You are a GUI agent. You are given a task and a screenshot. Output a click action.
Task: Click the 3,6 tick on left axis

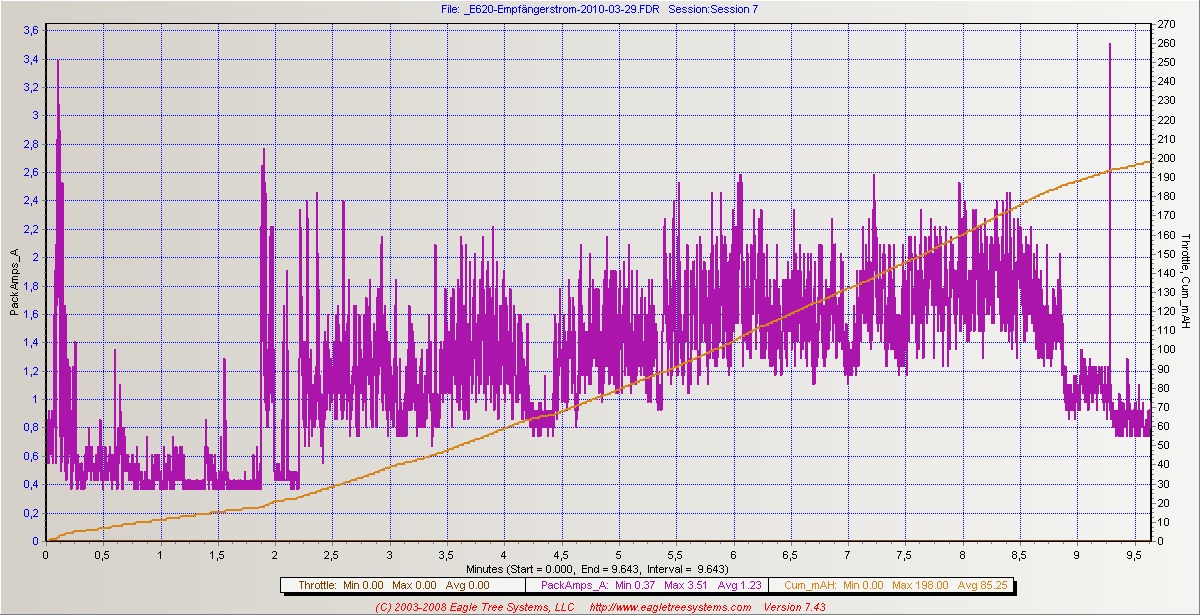[x=30, y=30]
